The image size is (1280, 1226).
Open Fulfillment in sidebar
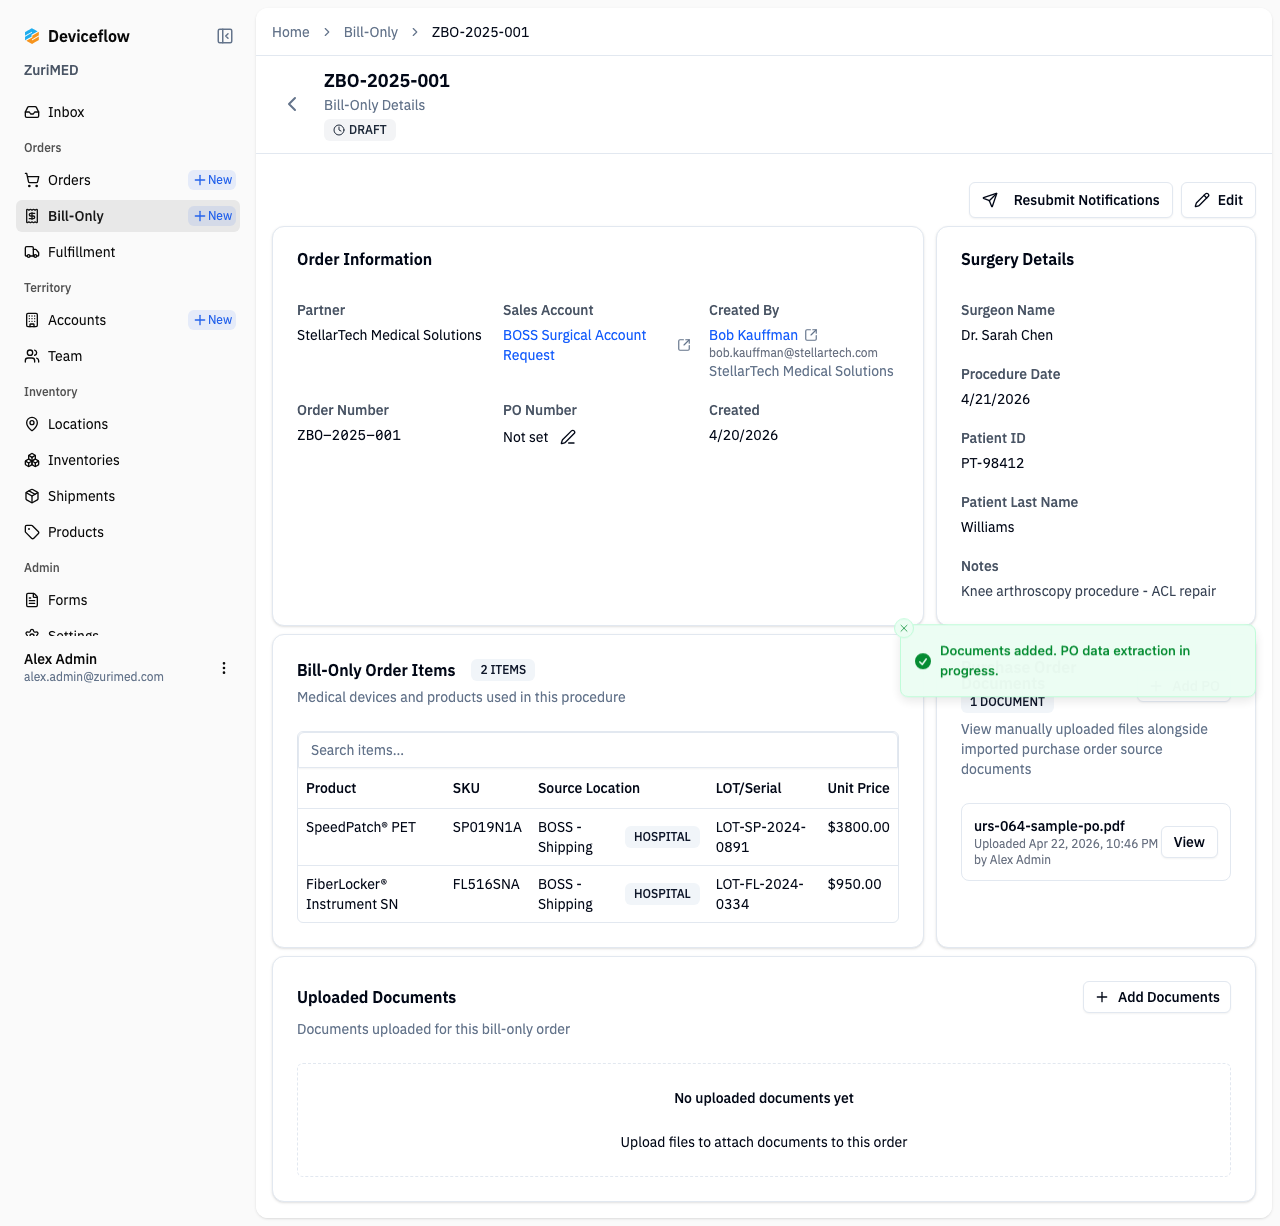click(x=128, y=252)
